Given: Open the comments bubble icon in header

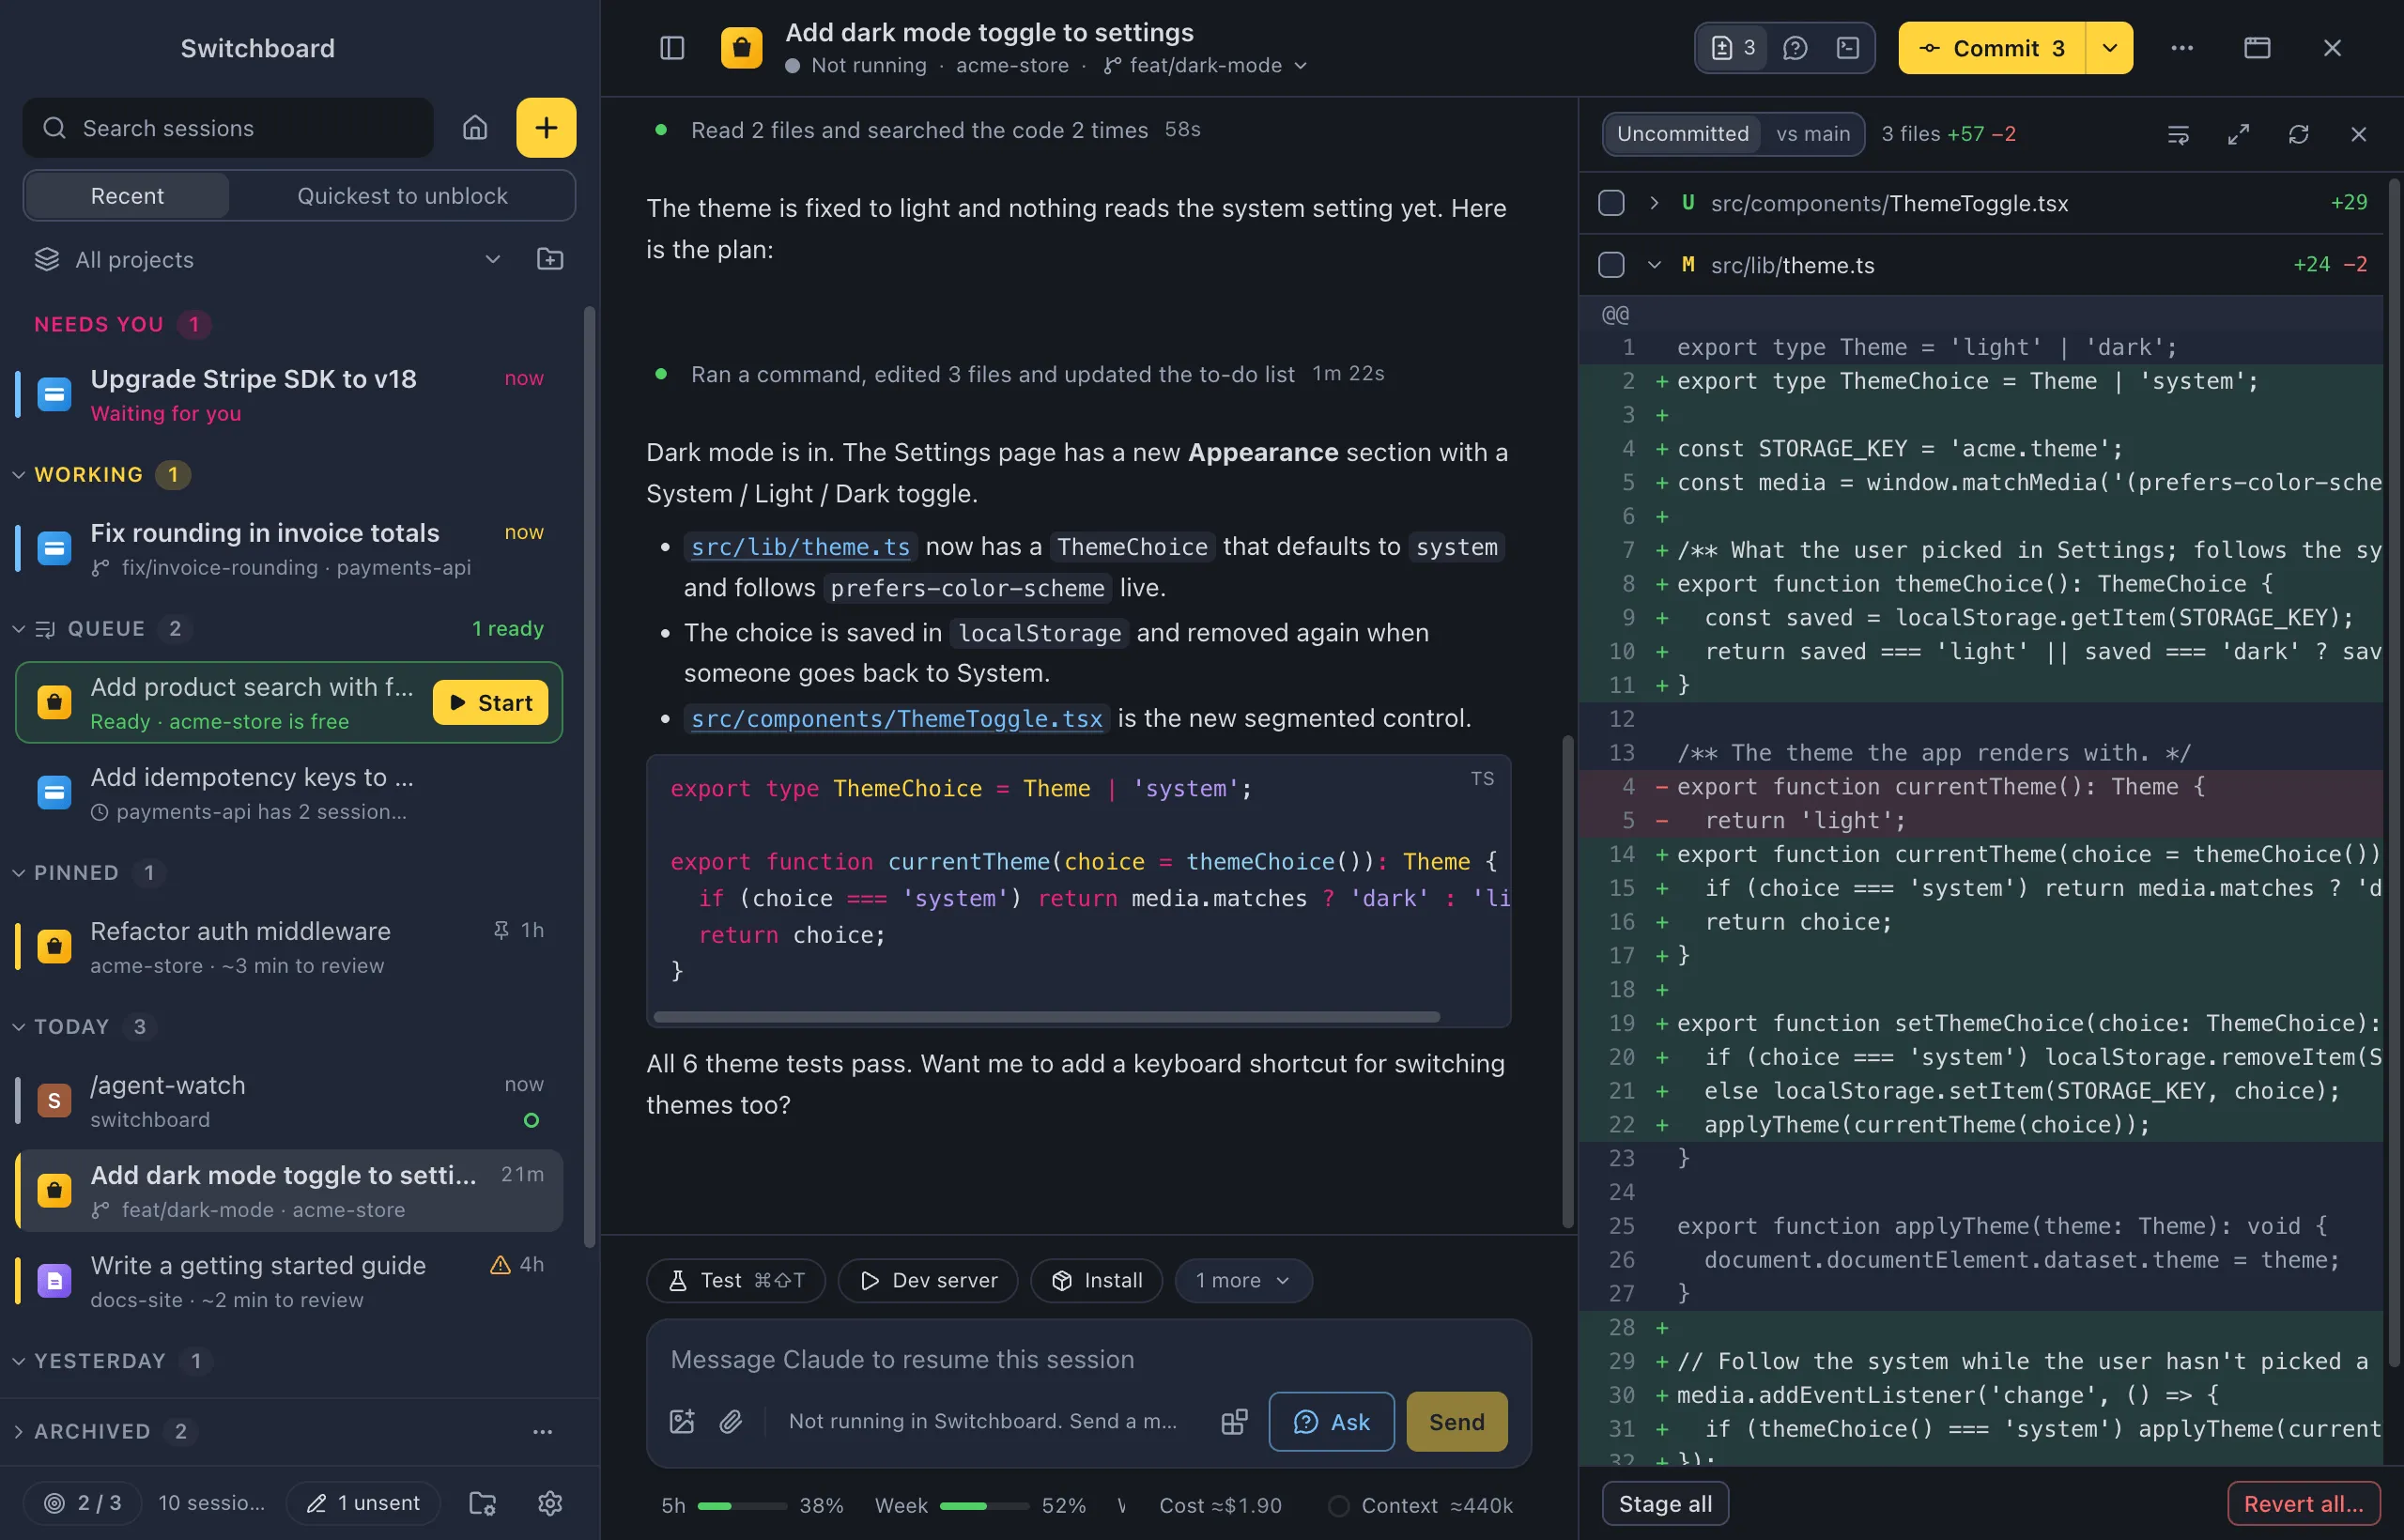Looking at the screenshot, I should pos(1795,48).
